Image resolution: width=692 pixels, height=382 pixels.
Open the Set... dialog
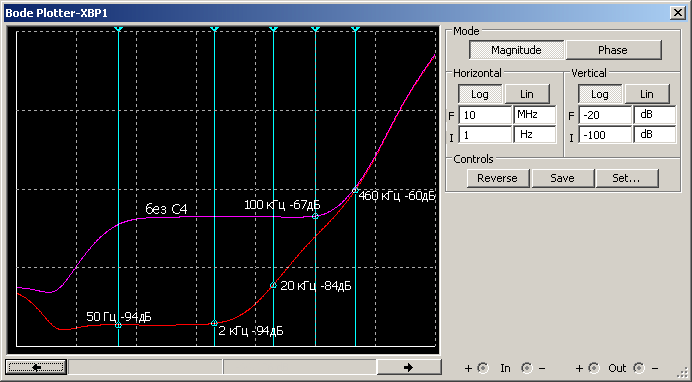[627, 178]
